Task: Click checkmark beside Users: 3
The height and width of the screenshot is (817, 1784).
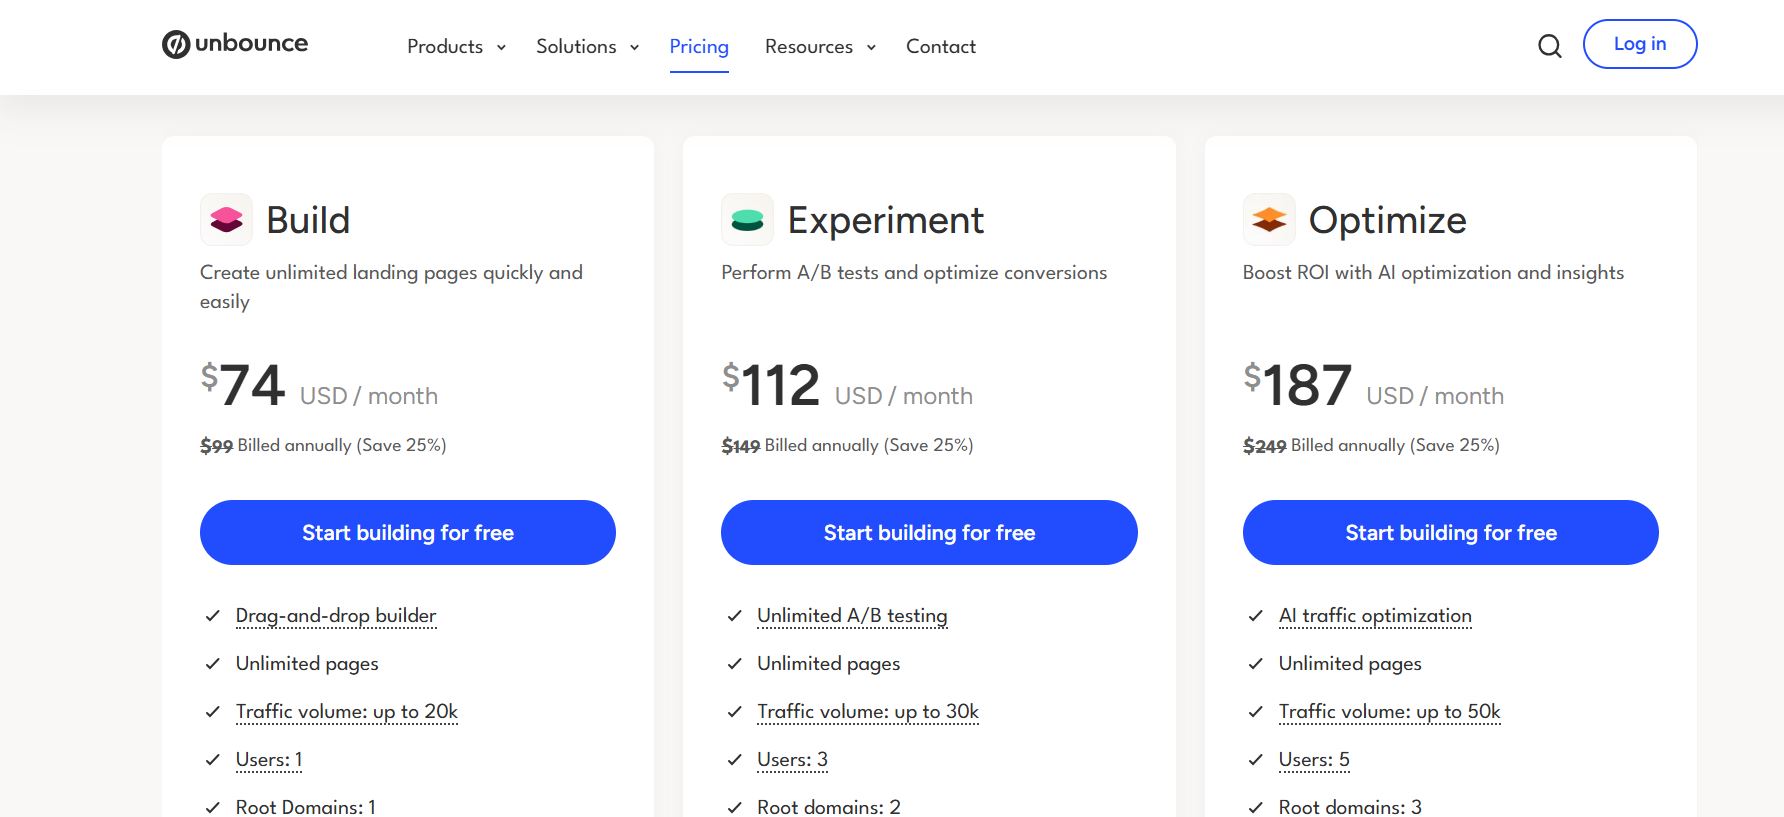Action: (x=734, y=760)
